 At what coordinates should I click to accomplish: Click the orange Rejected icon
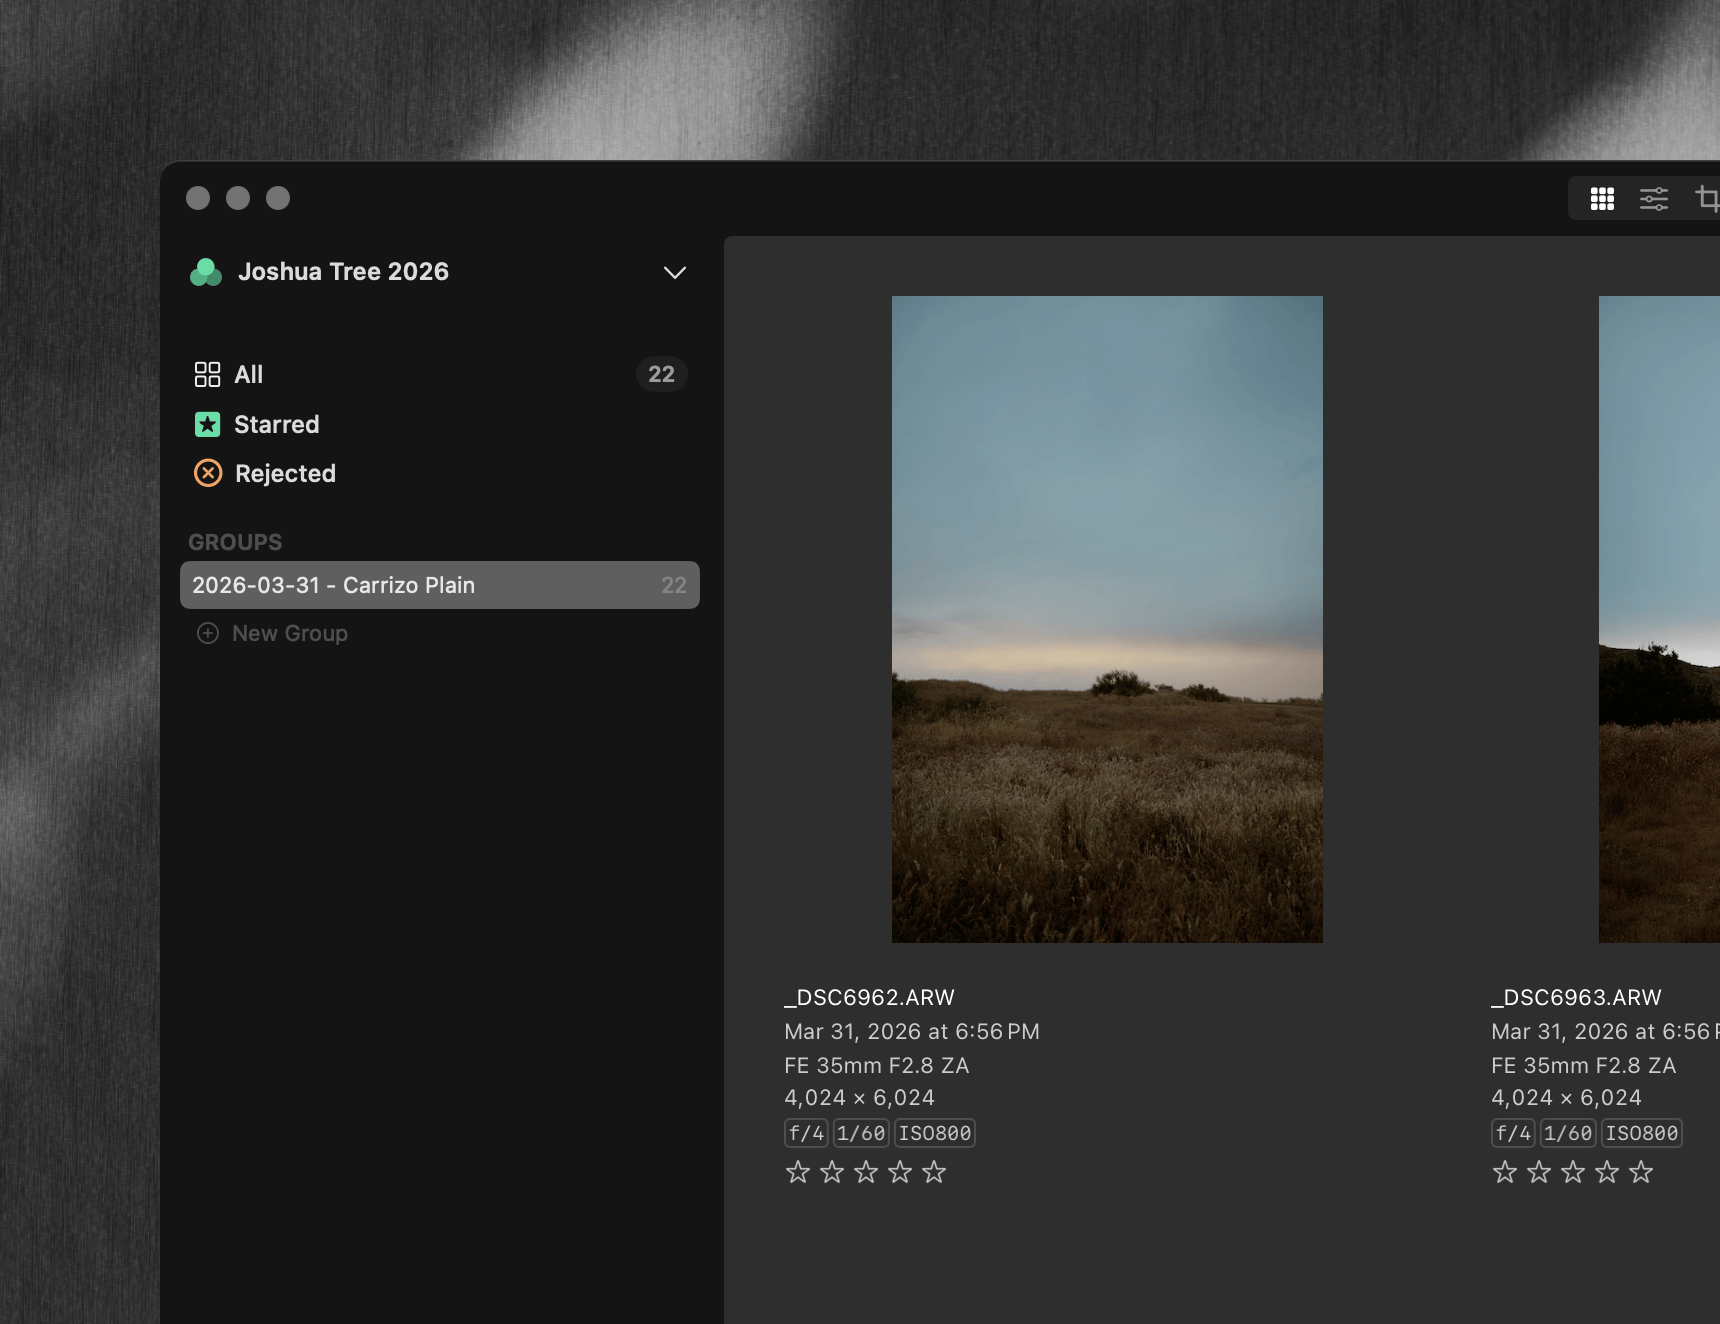point(208,473)
